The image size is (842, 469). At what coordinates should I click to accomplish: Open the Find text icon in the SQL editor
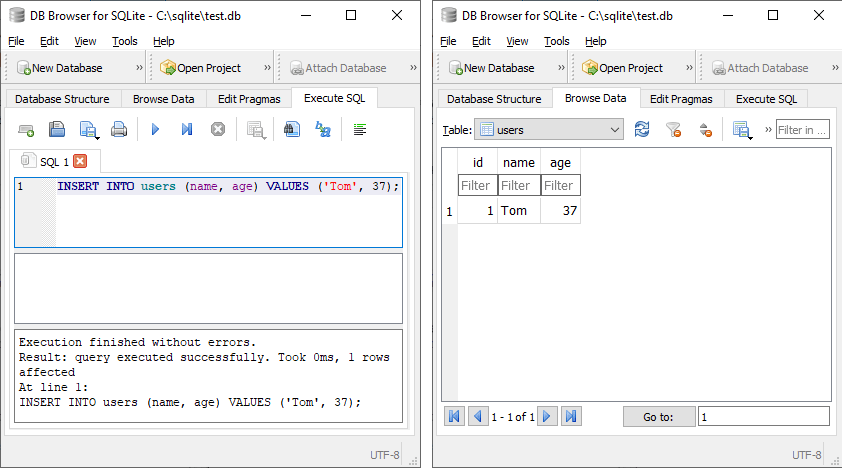coord(292,129)
